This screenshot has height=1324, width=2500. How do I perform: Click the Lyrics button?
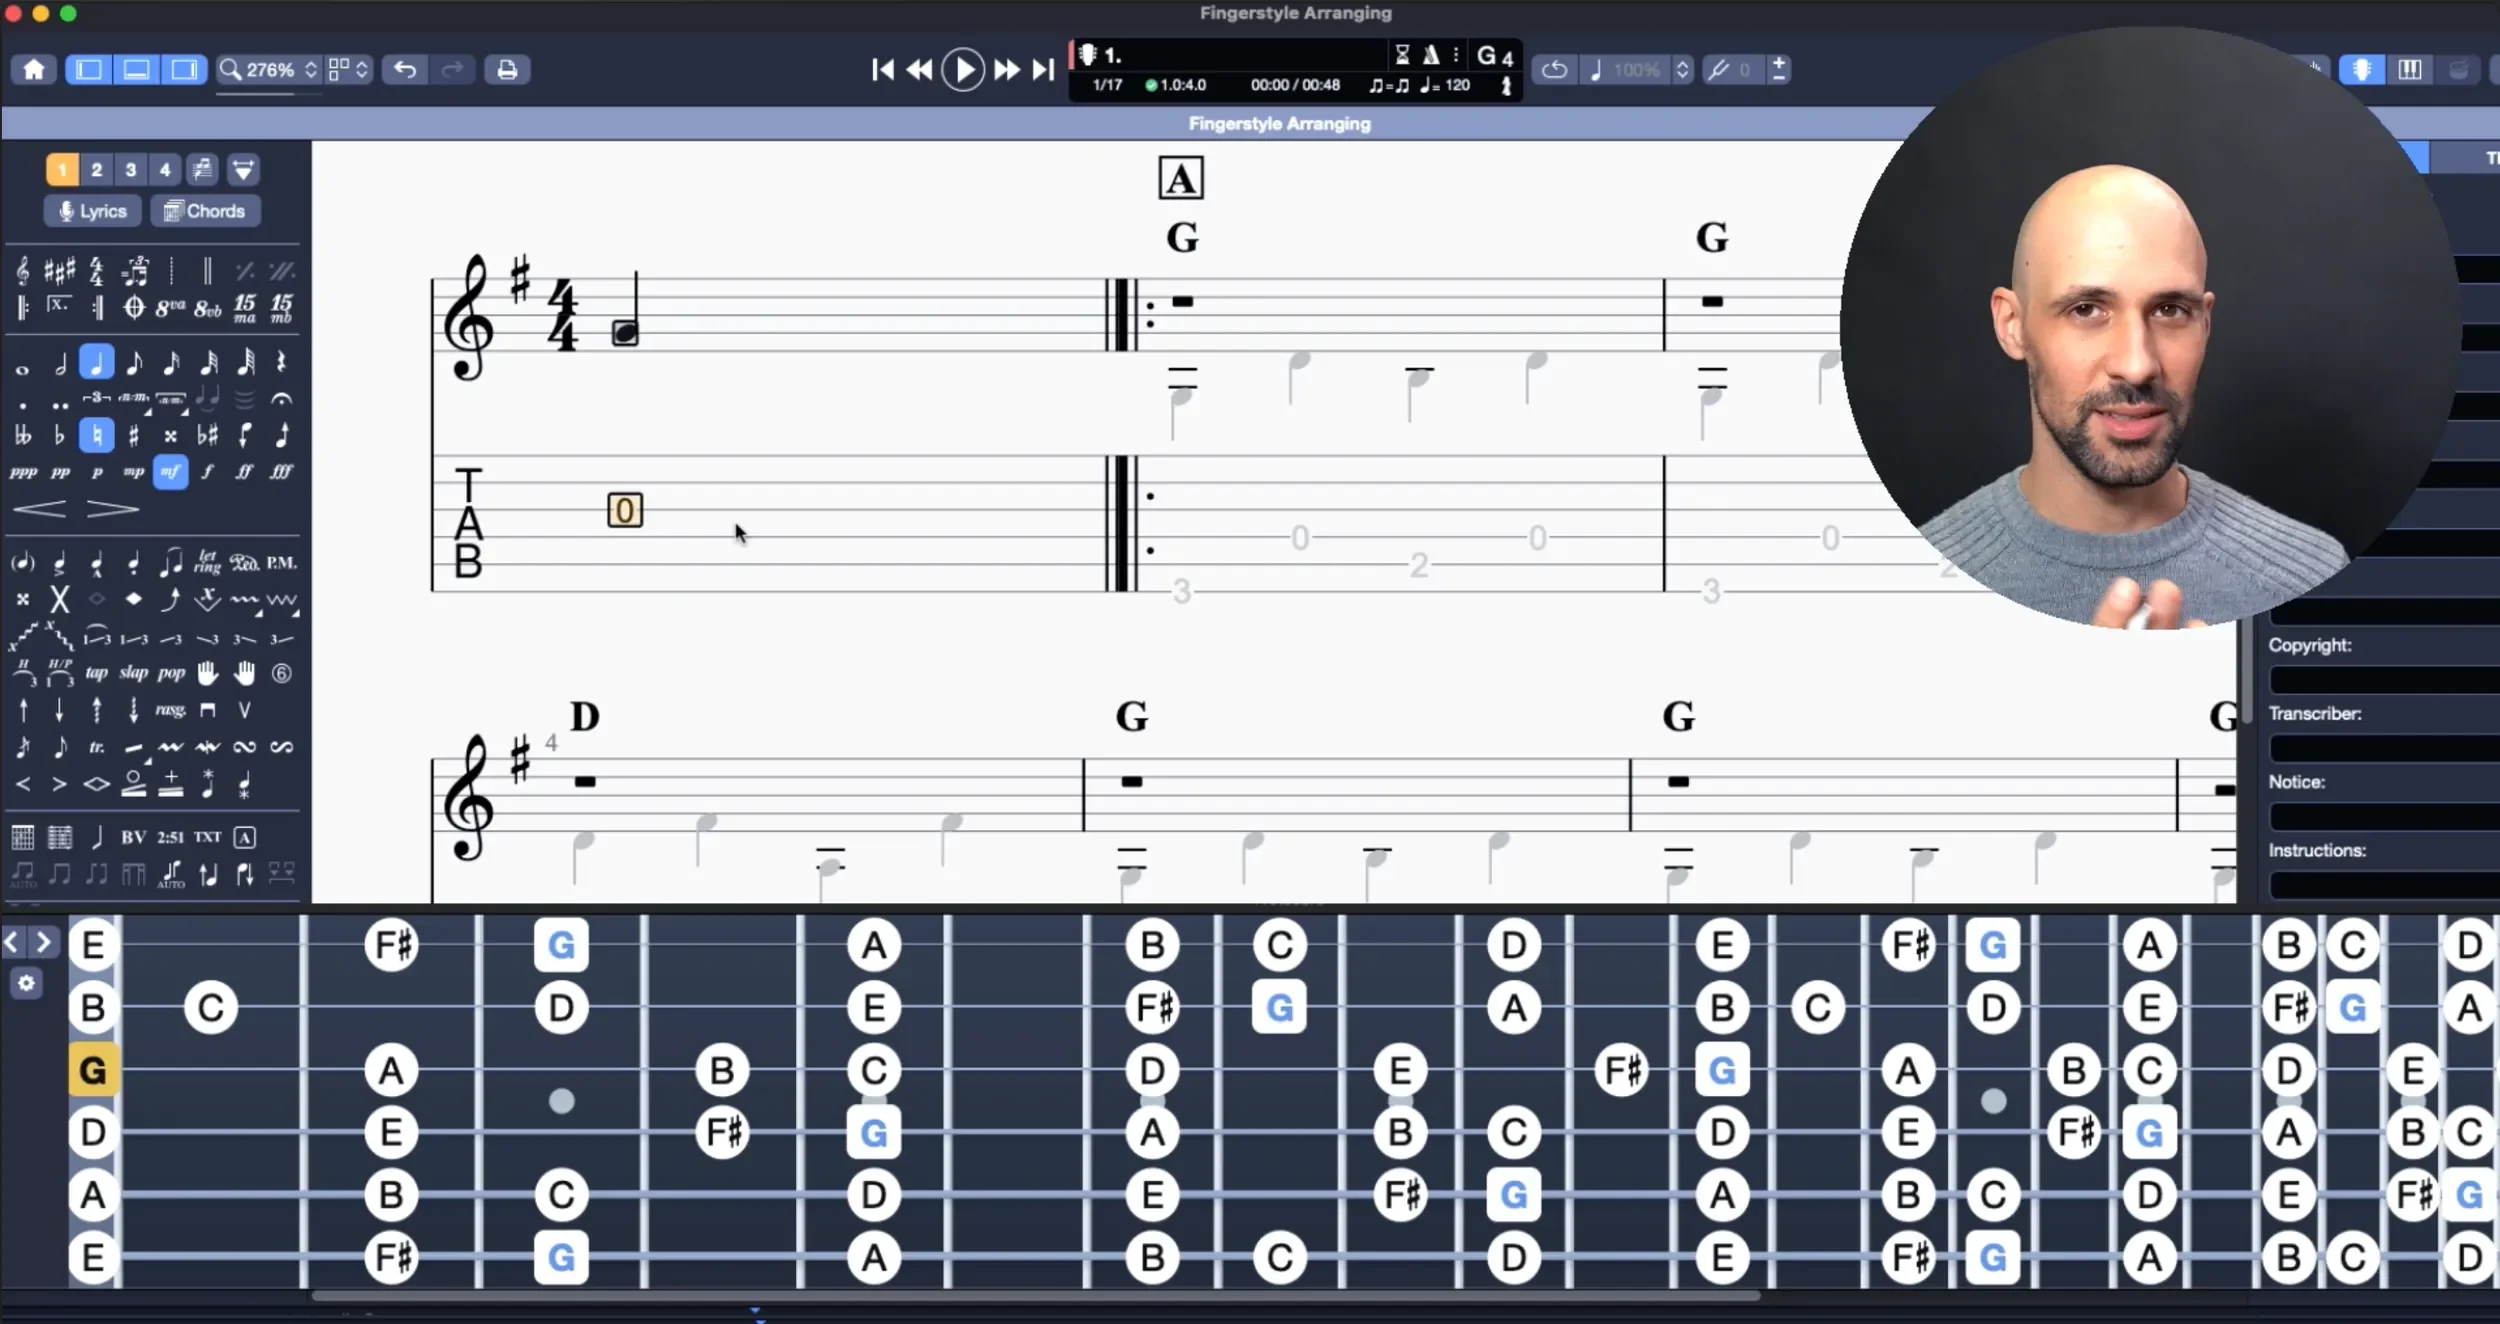pyautogui.click(x=92, y=211)
